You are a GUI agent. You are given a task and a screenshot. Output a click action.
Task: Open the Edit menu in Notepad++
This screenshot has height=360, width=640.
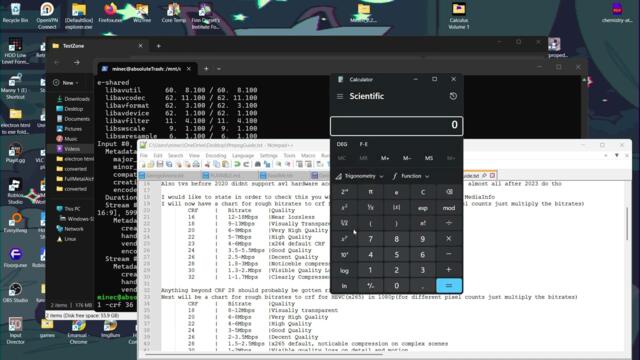coord(158,156)
